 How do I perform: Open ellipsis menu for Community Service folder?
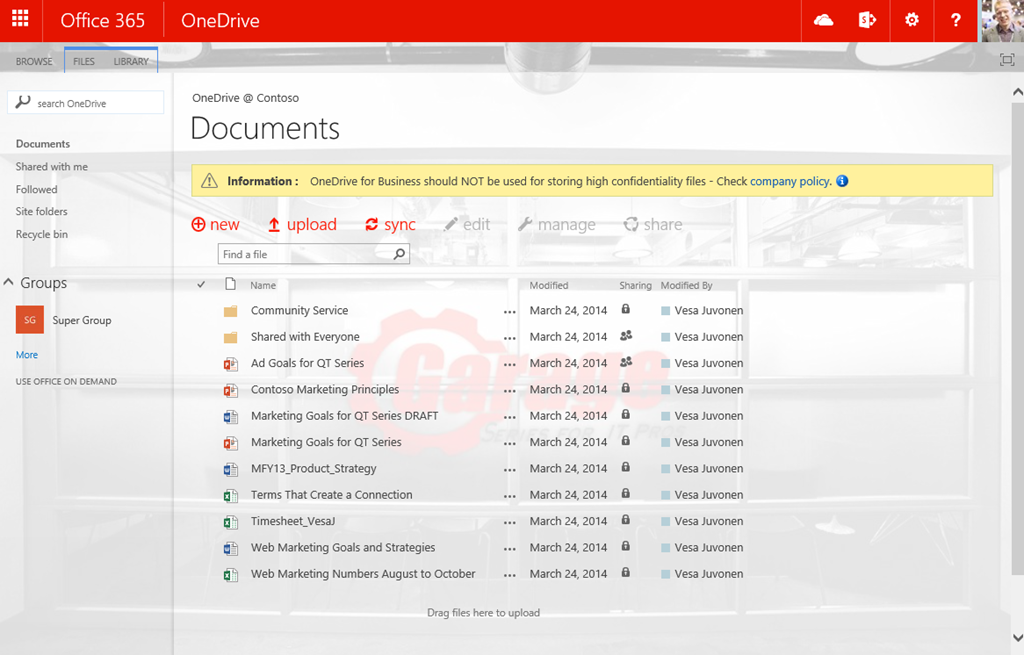(x=510, y=311)
